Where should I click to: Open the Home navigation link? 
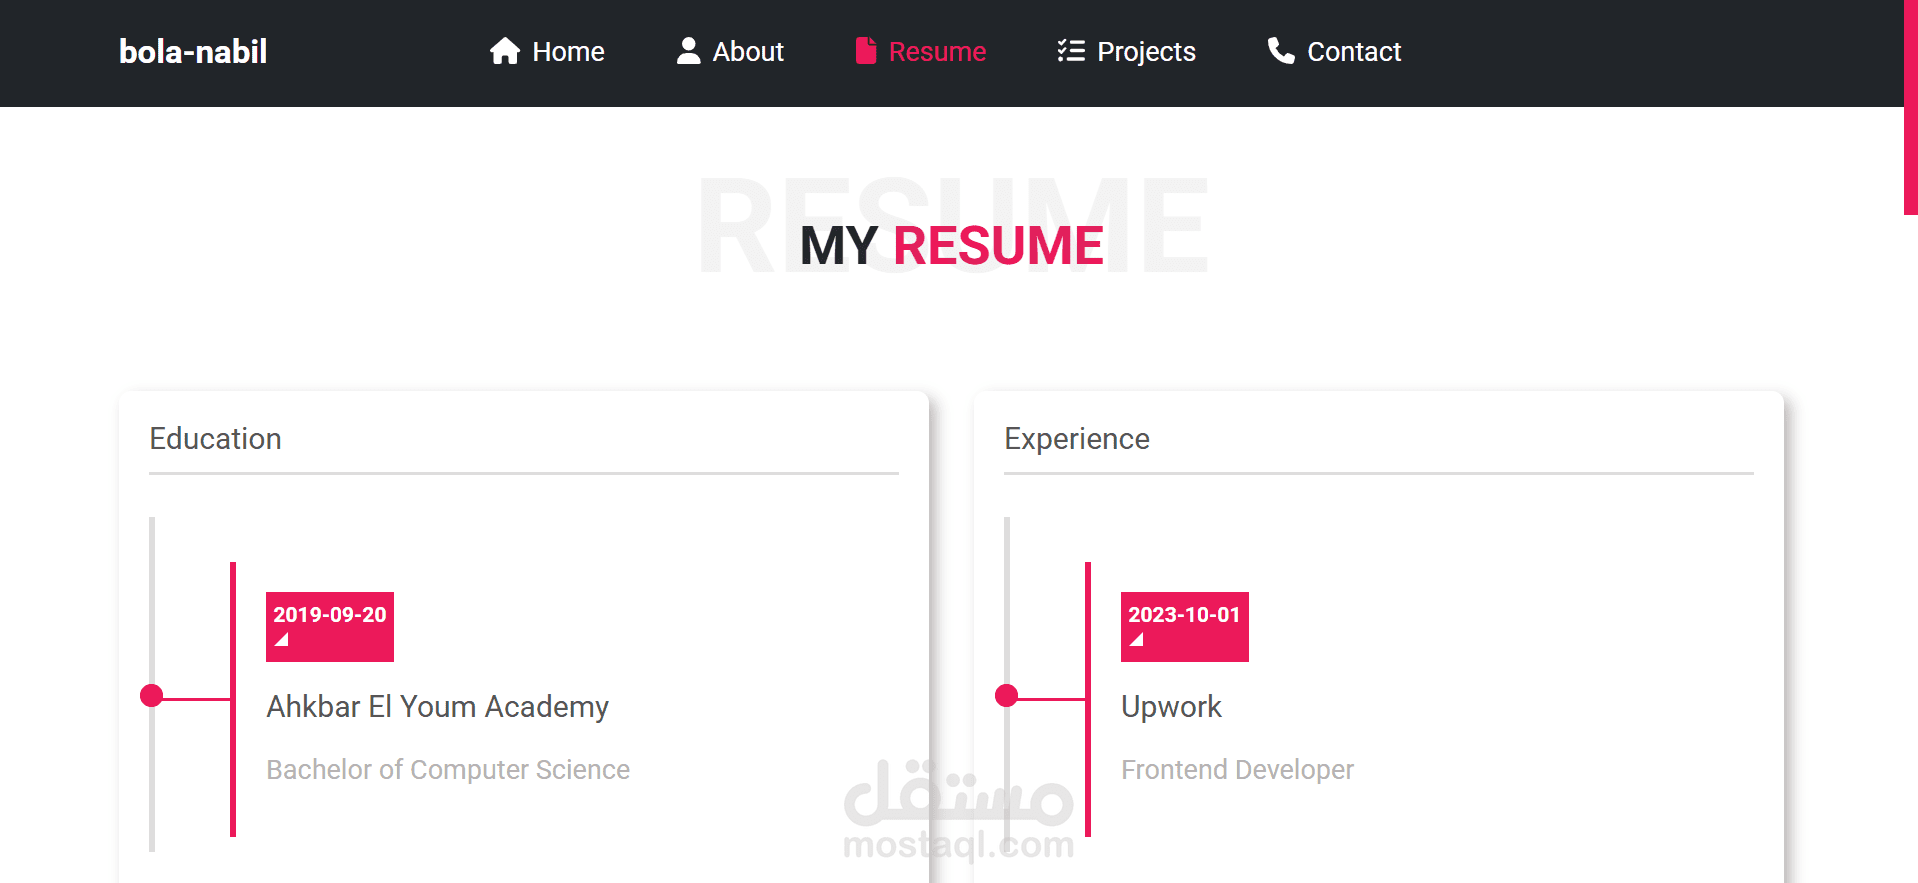tap(568, 52)
